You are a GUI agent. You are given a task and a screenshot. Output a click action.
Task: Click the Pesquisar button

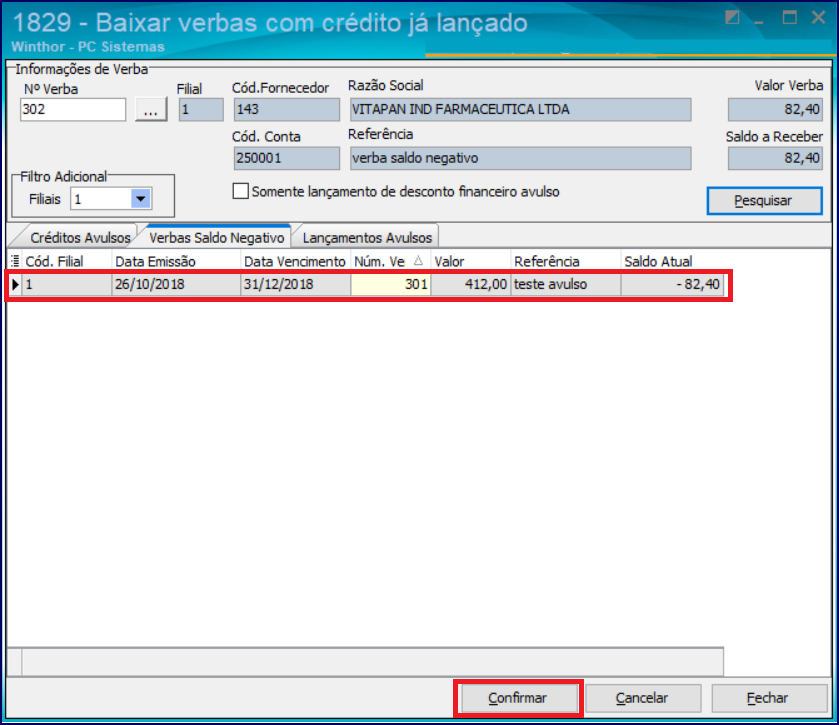coord(764,201)
